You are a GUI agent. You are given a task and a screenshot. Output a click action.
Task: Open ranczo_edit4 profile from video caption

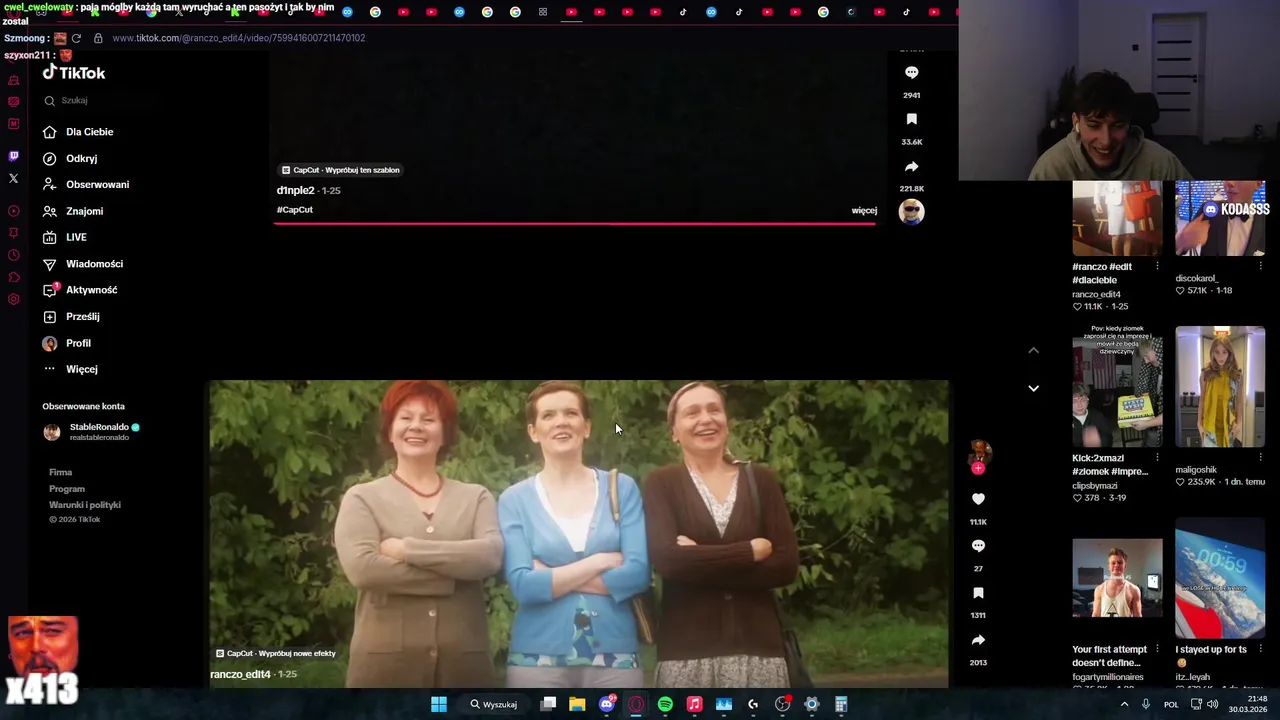click(x=240, y=674)
